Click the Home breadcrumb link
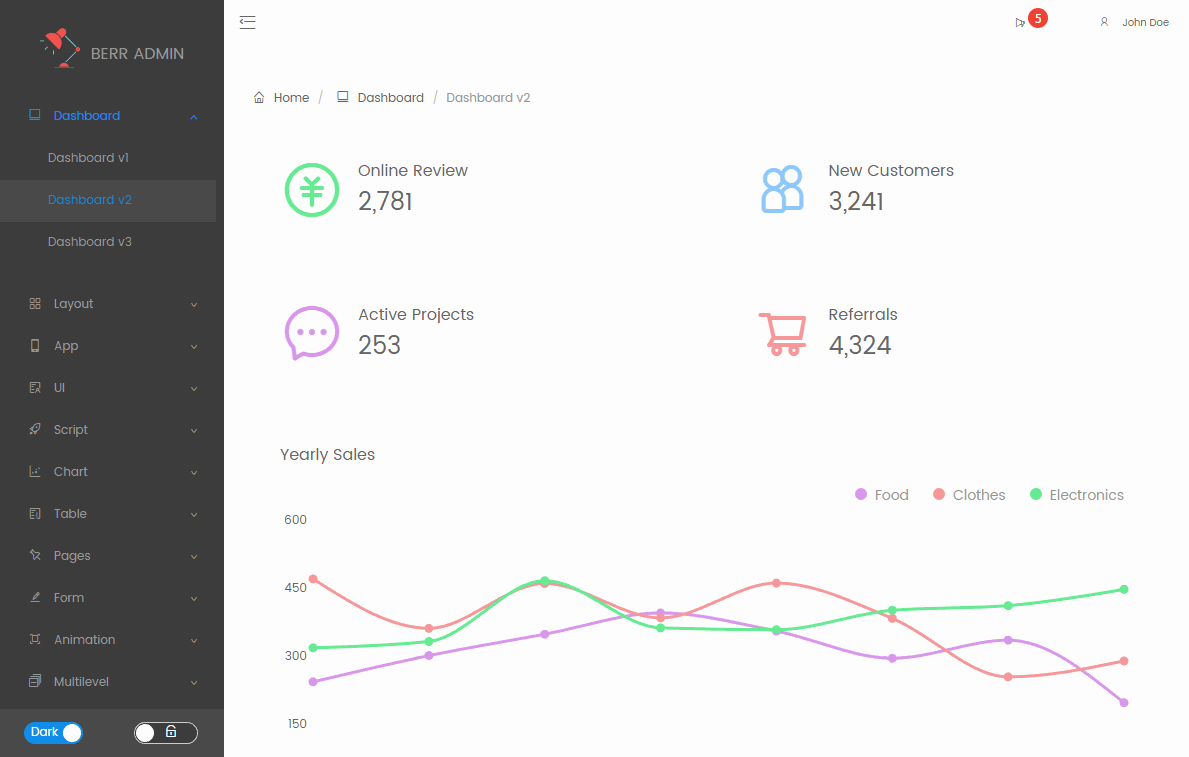The width and height of the screenshot is (1189, 757). pos(289,97)
